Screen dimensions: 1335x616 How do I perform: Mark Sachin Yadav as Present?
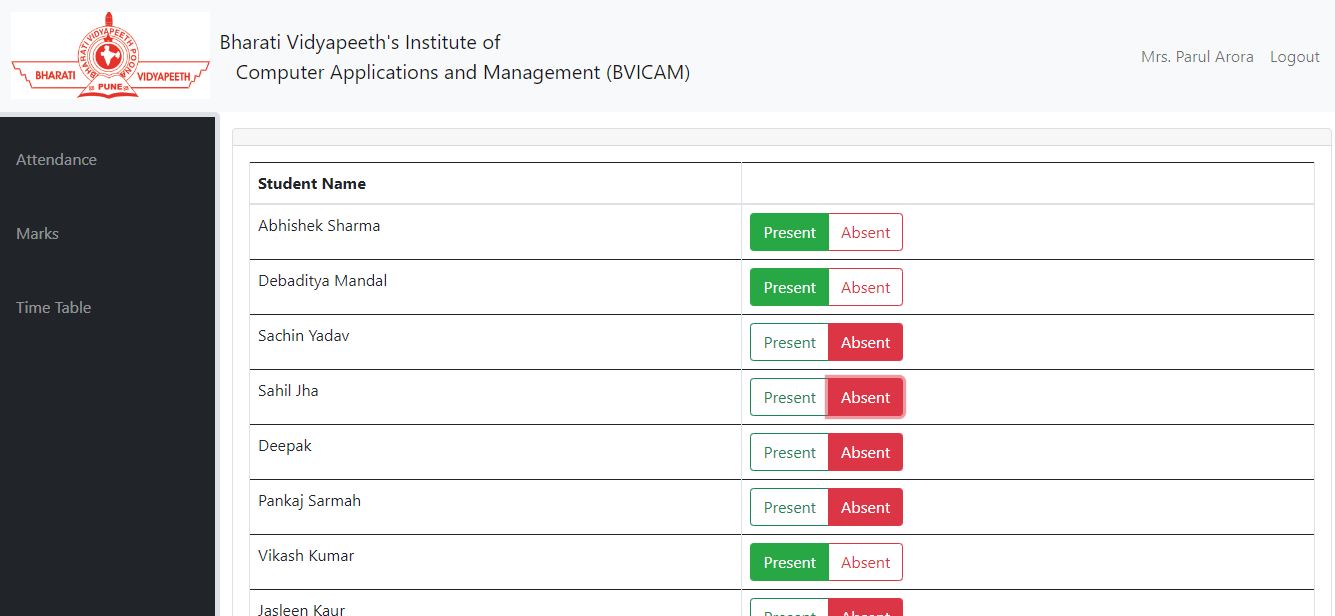pyautogui.click(x=789, y=342)
